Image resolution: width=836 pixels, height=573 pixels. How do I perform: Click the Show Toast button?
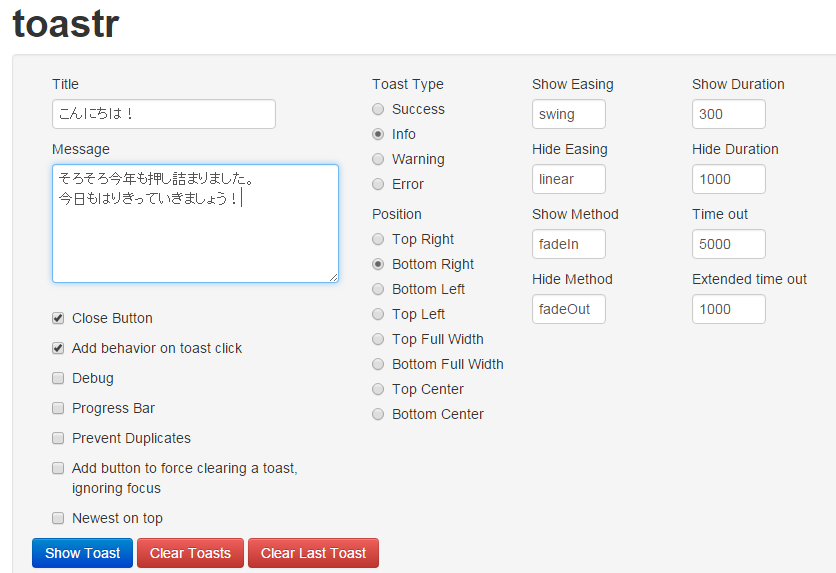(82, 553)
